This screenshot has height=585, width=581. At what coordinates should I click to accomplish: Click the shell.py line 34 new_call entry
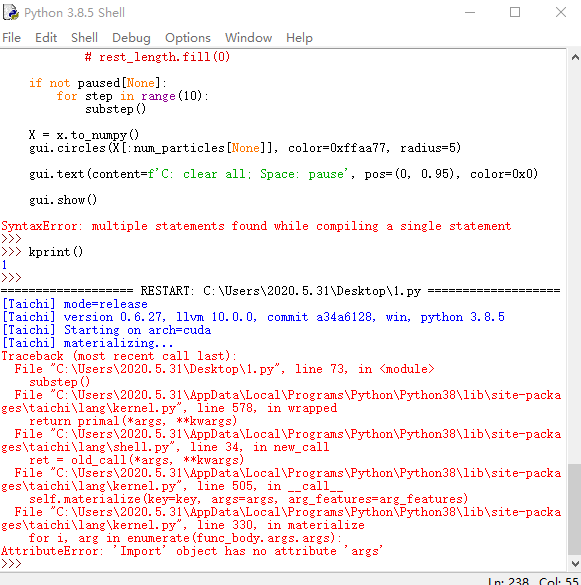coord(281,441)
